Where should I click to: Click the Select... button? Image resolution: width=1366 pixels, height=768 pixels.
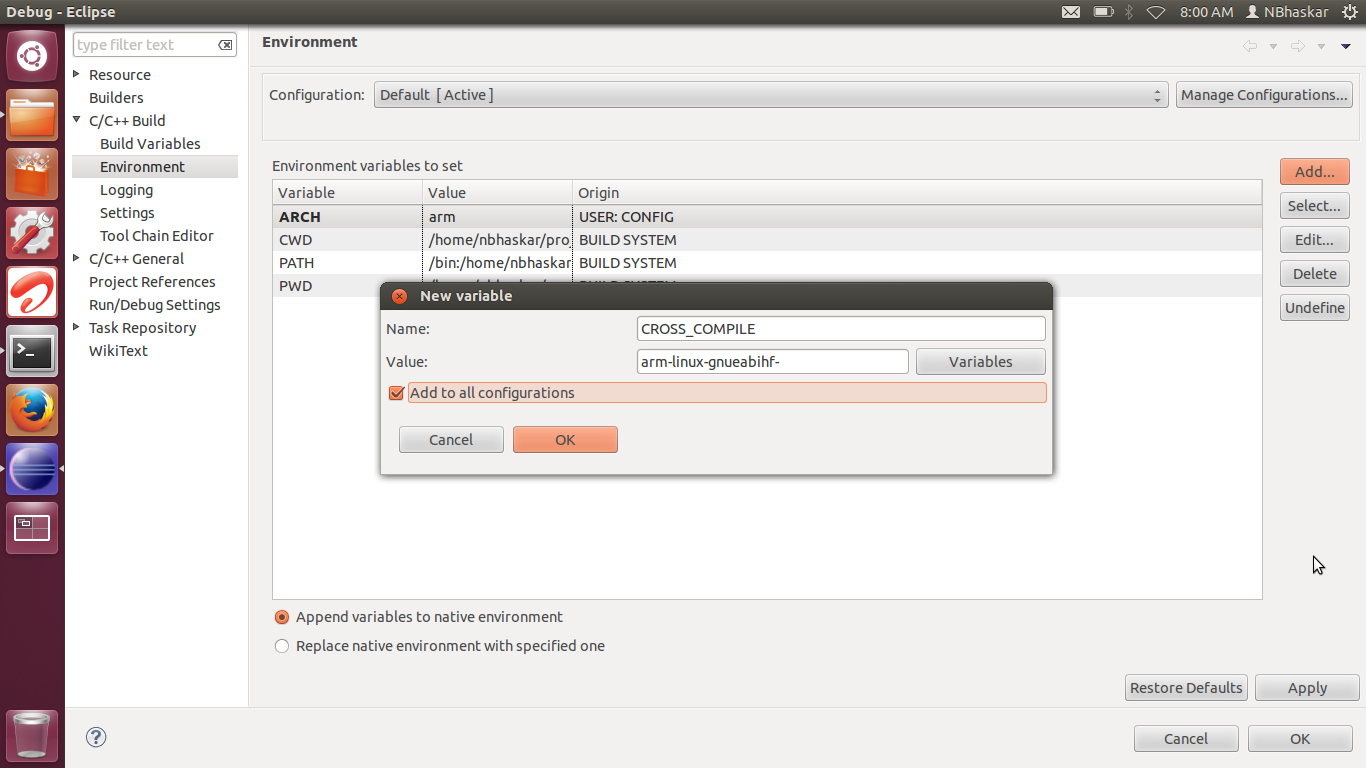click(x=1315, y=206)
